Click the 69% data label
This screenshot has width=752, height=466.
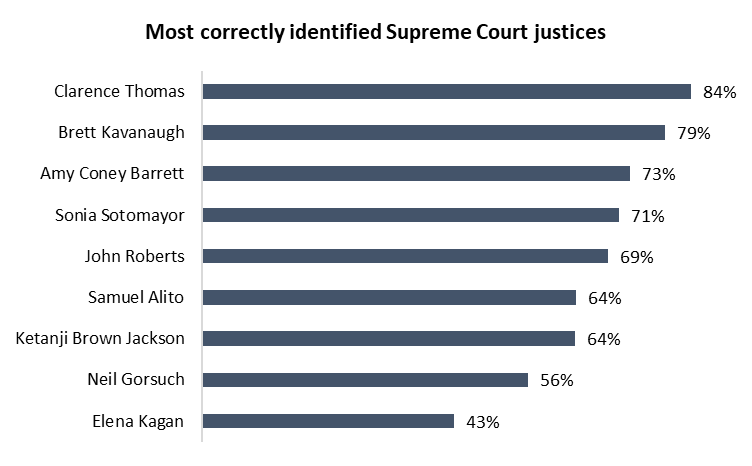click(636, 257)
